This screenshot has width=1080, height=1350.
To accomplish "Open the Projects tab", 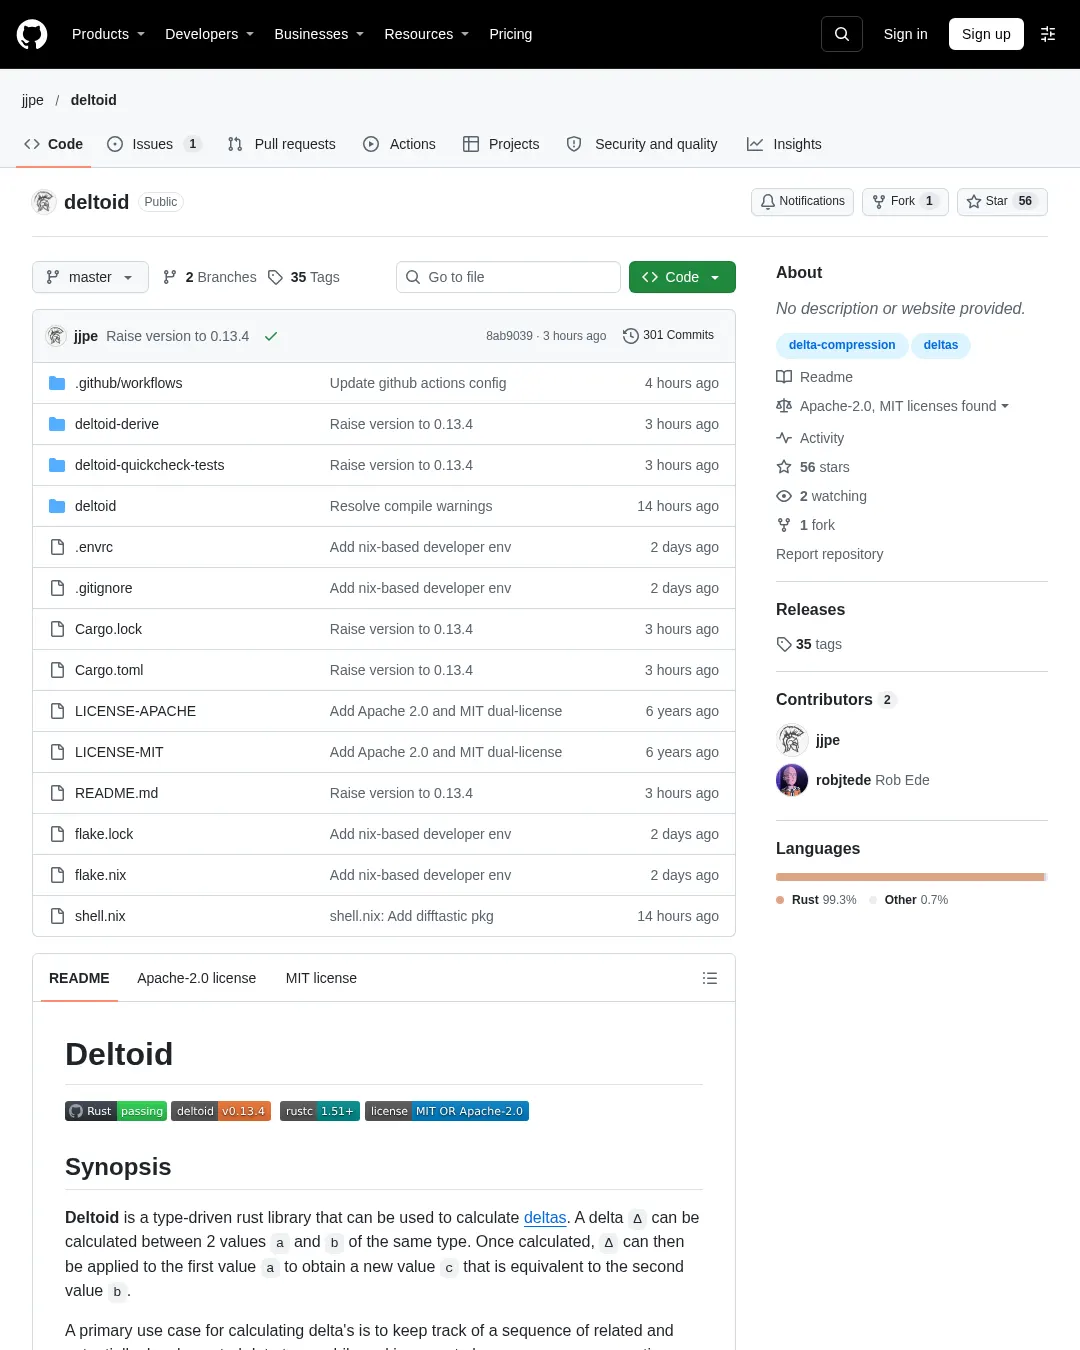I will 501,144.
